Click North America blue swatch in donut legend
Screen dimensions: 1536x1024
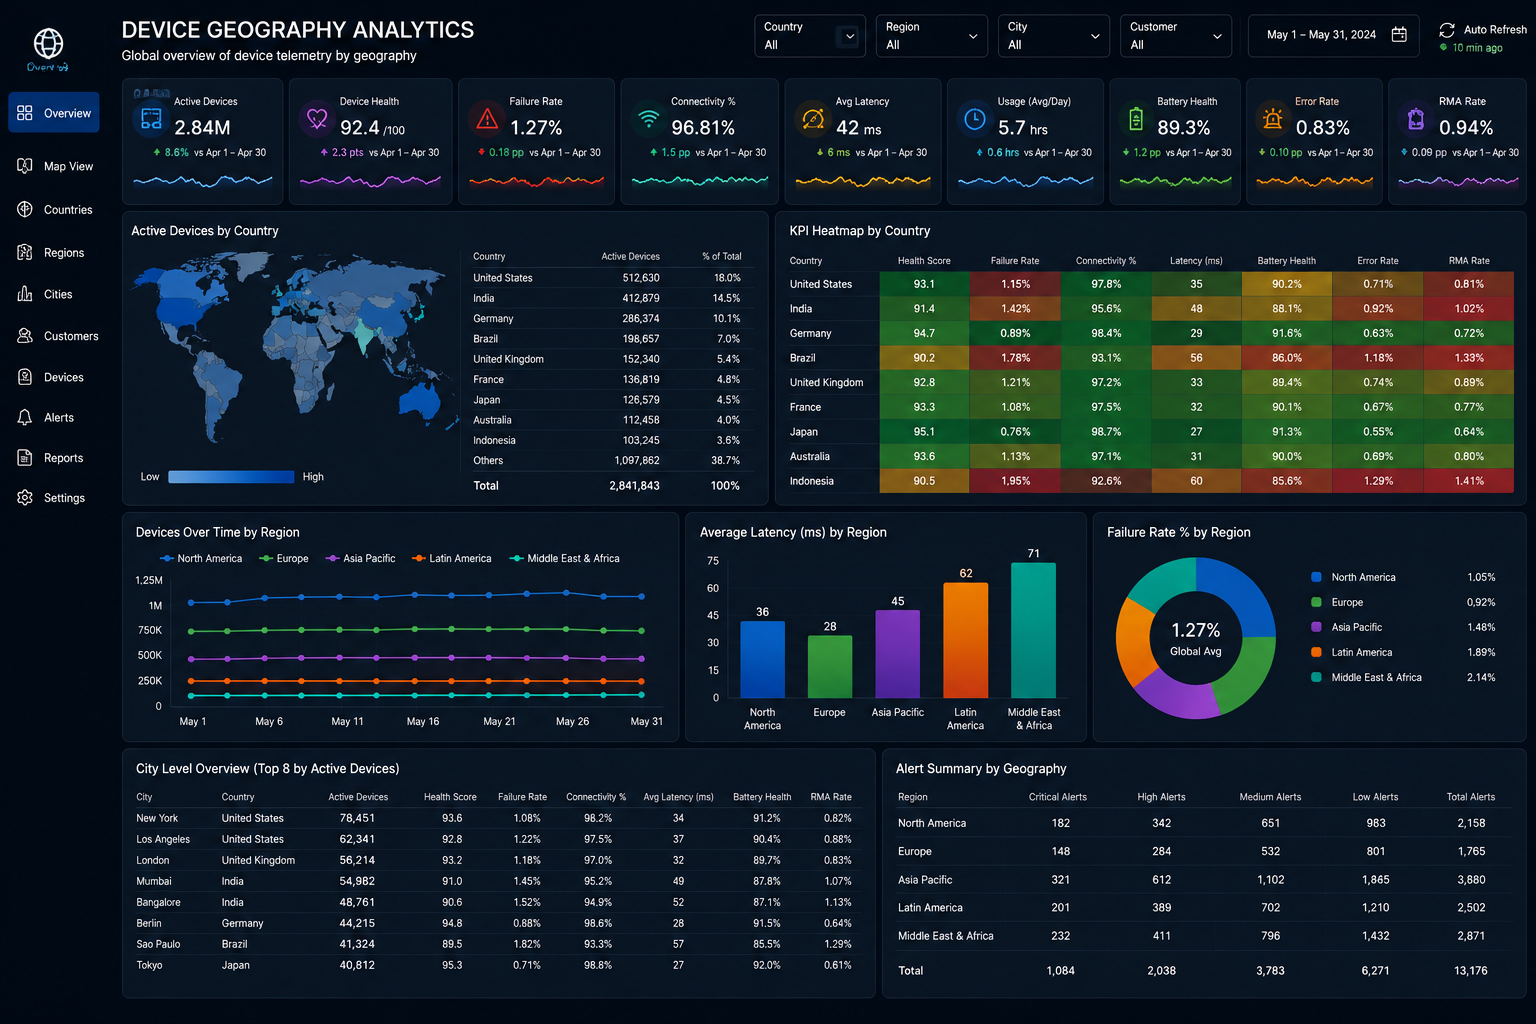(1316, 577)
